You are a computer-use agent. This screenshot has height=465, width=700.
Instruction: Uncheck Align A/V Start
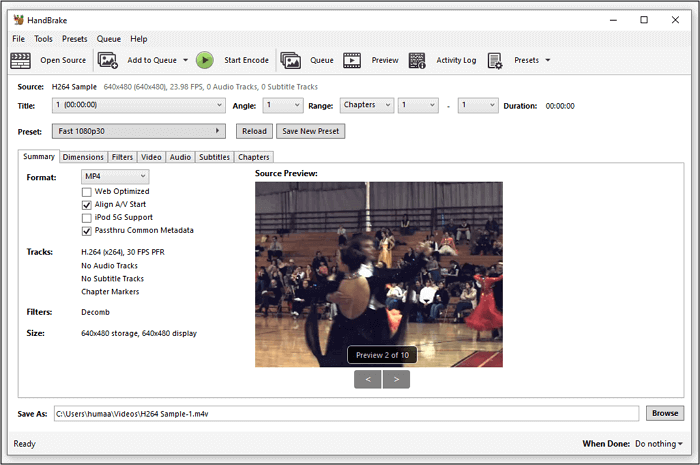[x=87, y=204]
